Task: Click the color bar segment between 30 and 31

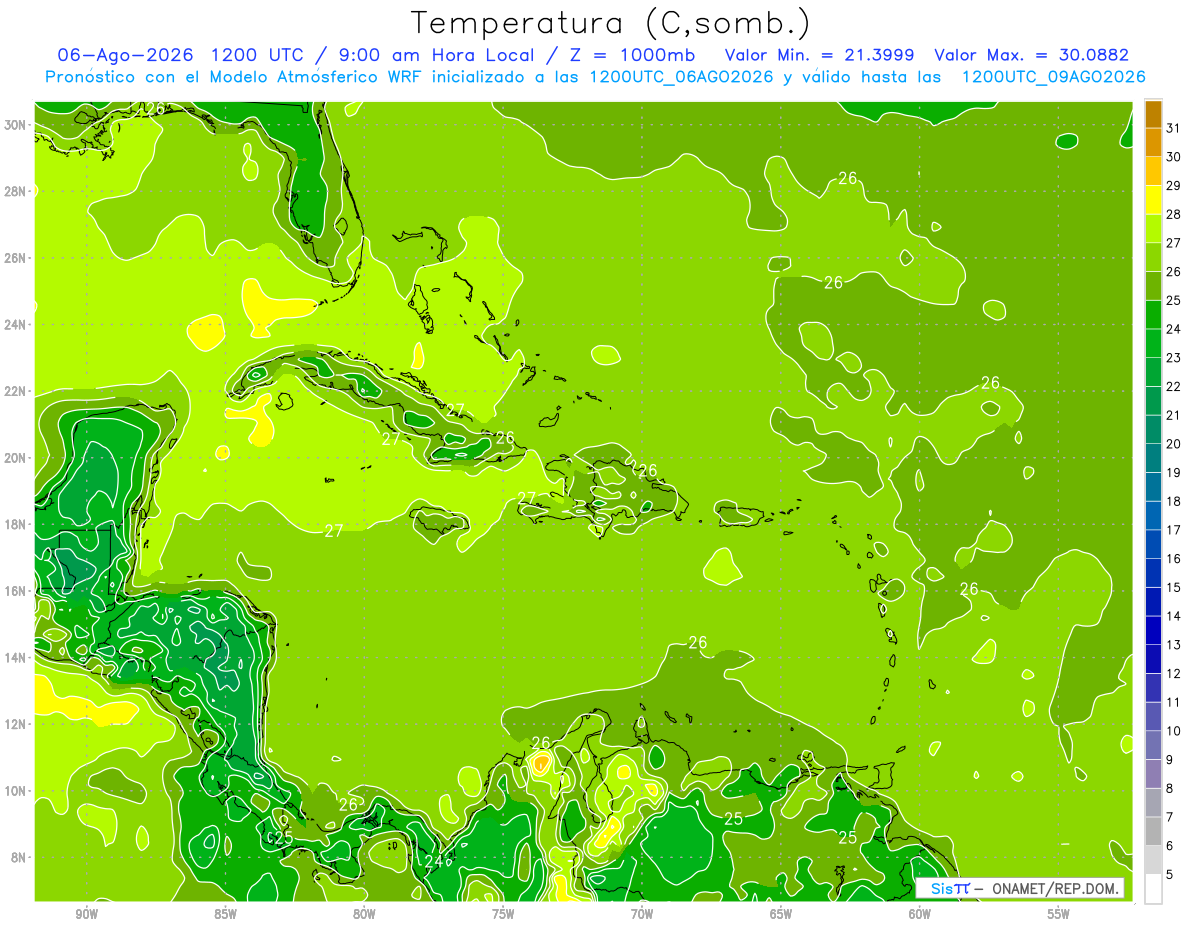Action: [1153, 143]
